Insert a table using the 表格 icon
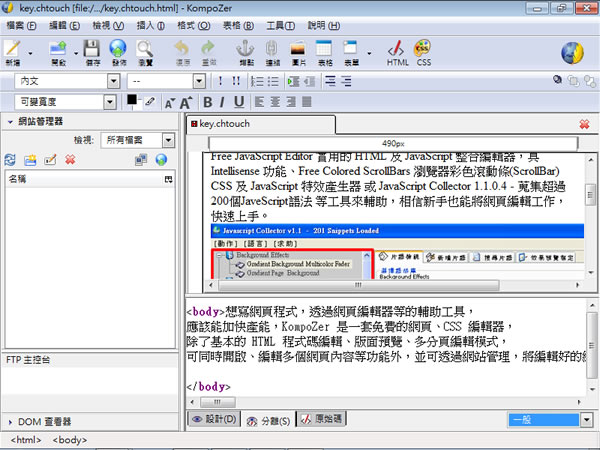This screenshot has height=450, width=600. click(x=325, y=50)
